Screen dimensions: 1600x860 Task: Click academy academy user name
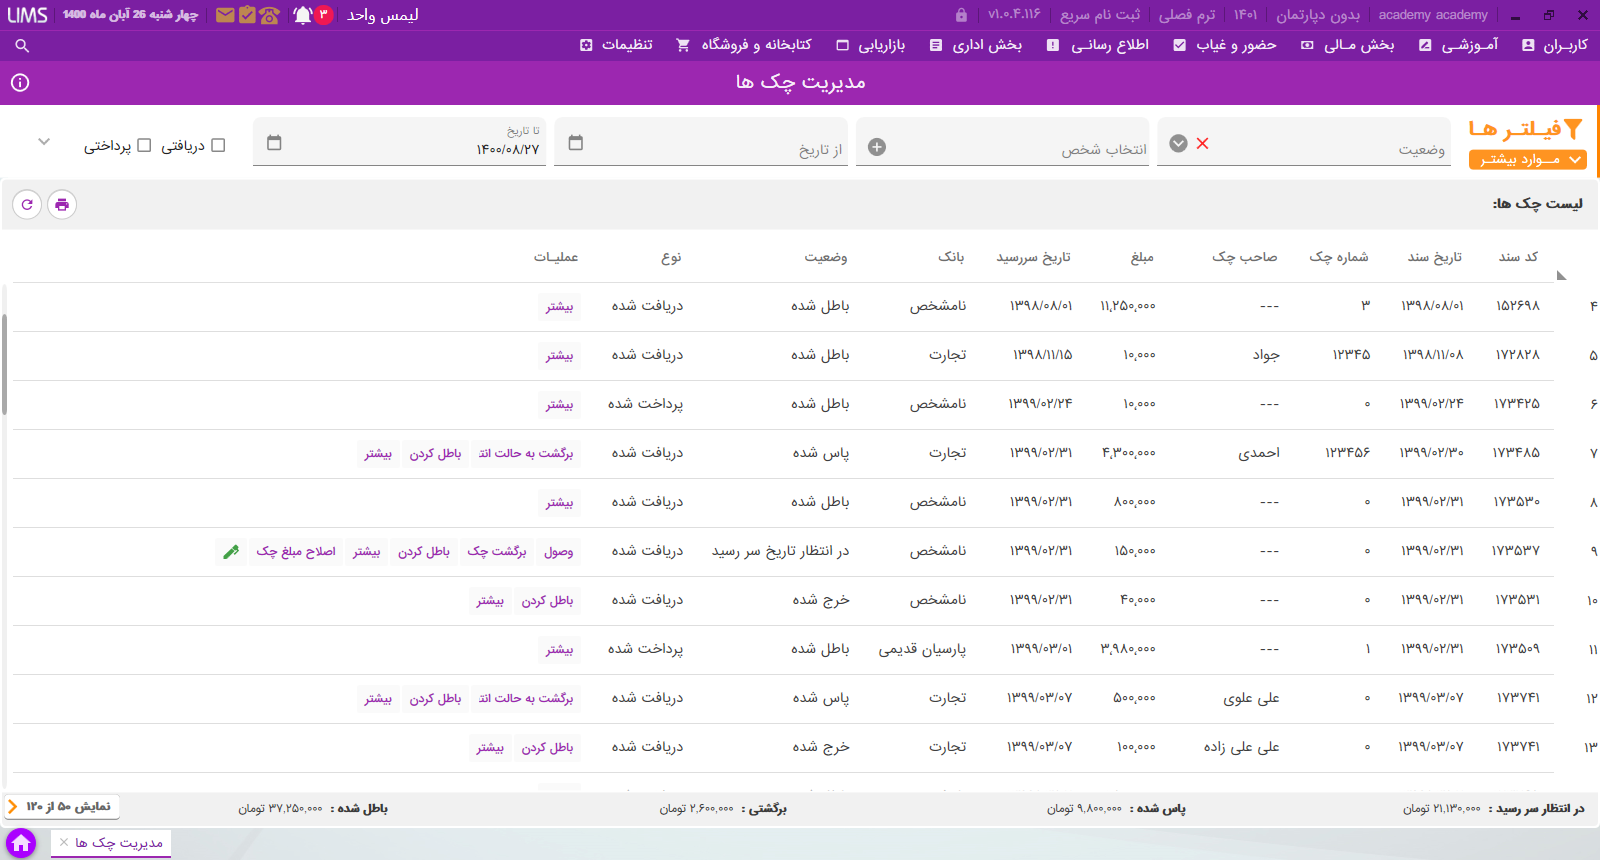[1432, 15]
